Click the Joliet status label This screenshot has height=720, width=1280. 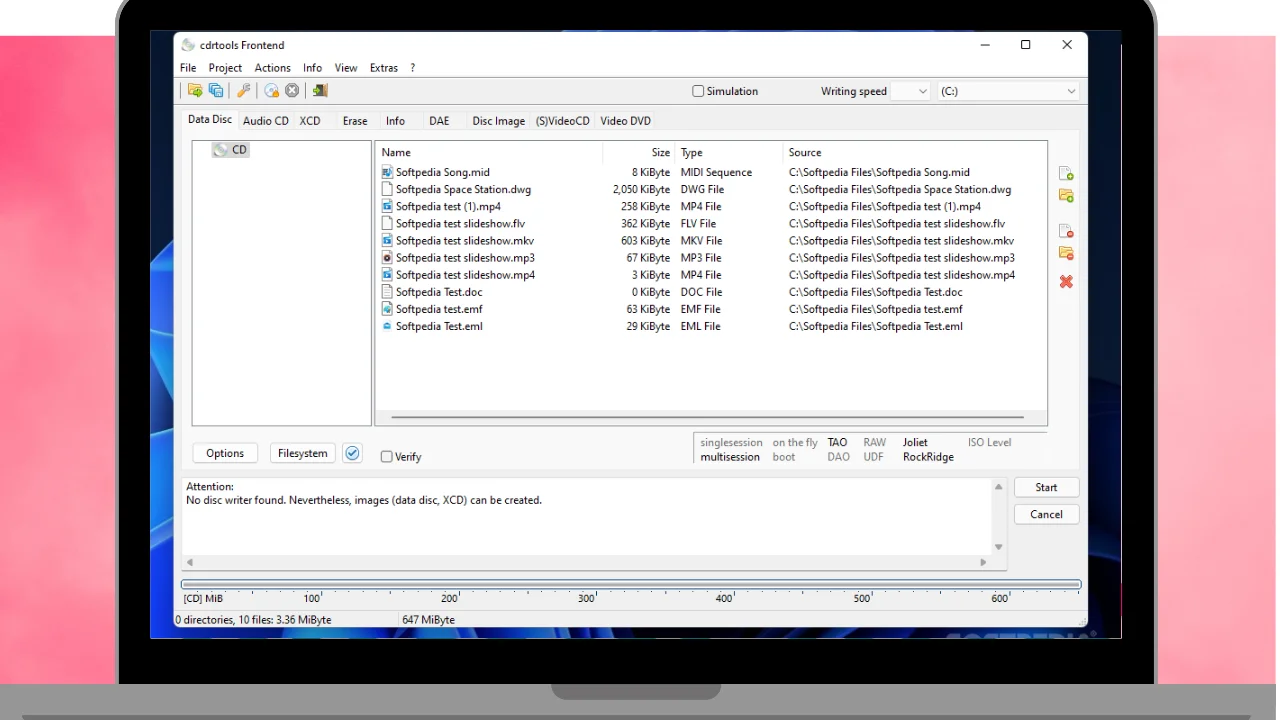915,442
